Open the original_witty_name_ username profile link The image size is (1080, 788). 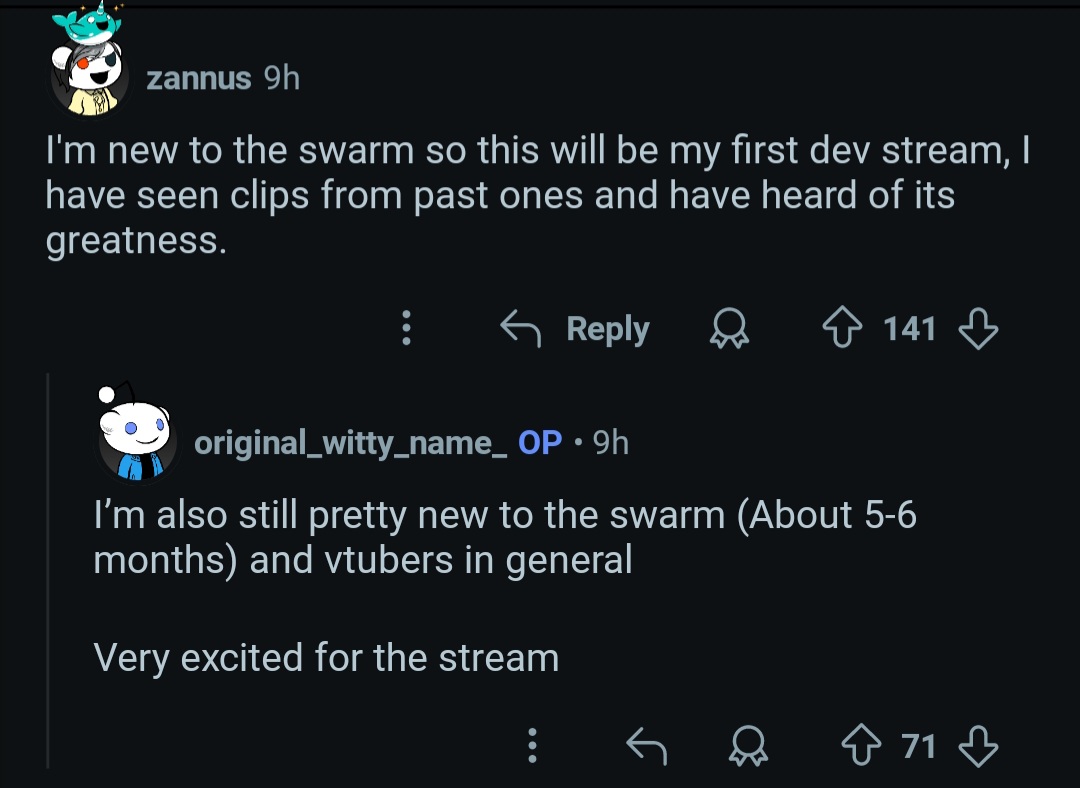tap(351, 442)
